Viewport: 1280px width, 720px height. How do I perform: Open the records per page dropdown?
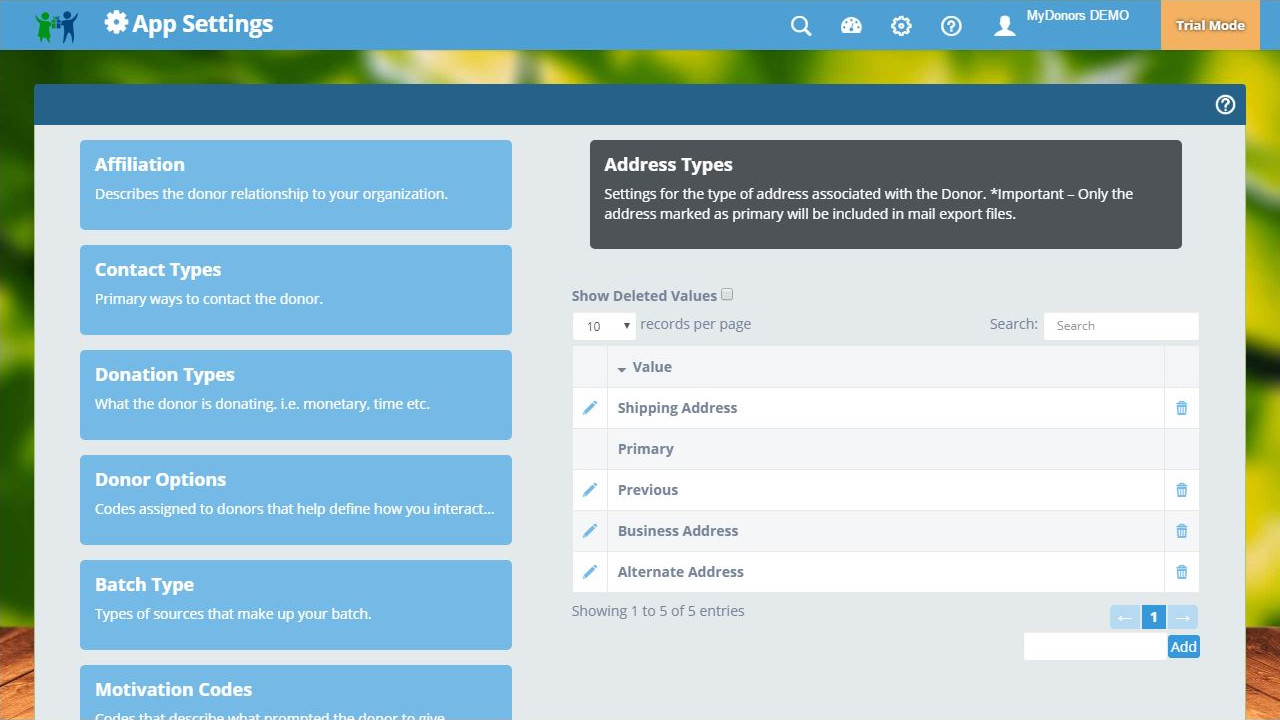[604, 326]
